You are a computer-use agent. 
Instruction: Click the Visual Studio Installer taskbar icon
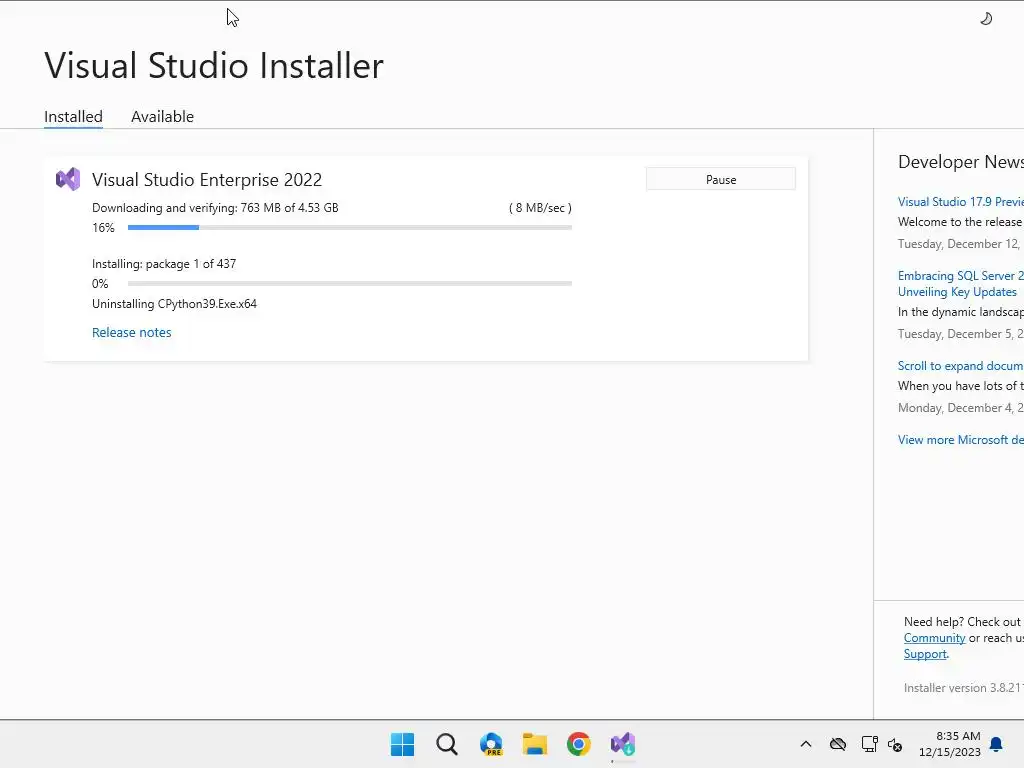623,744
